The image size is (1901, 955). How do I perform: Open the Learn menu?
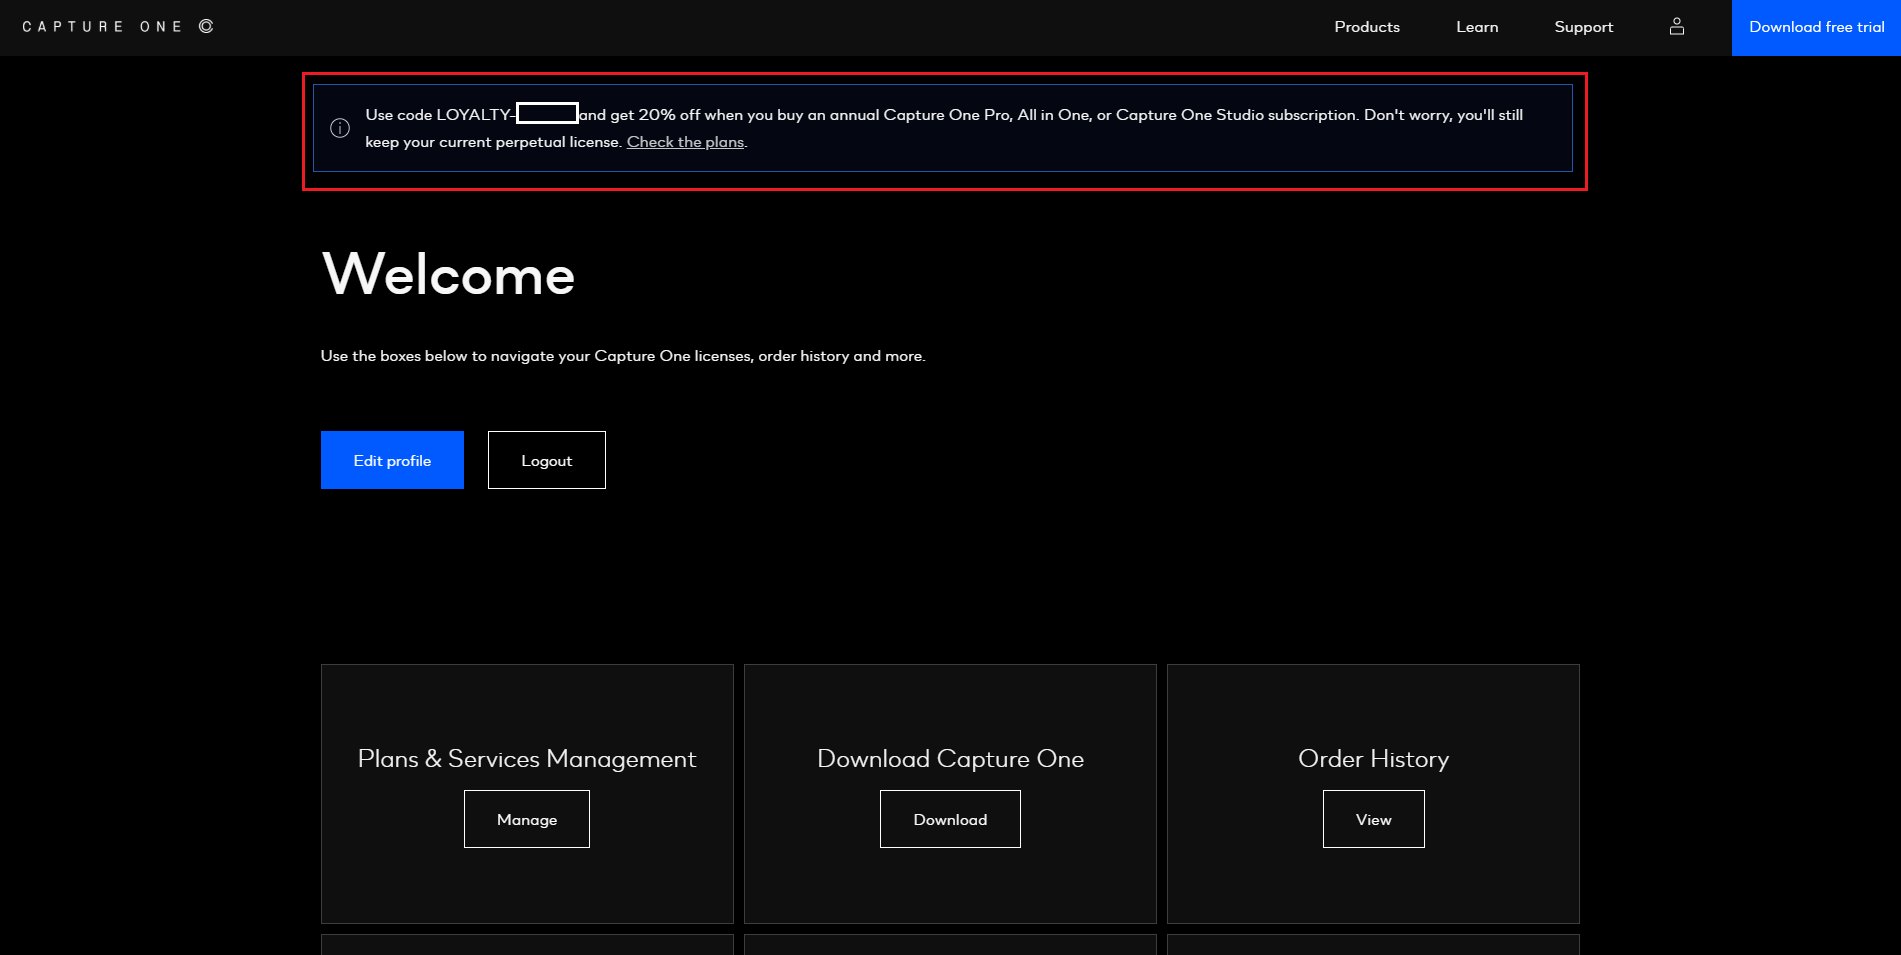[1477, 27]
